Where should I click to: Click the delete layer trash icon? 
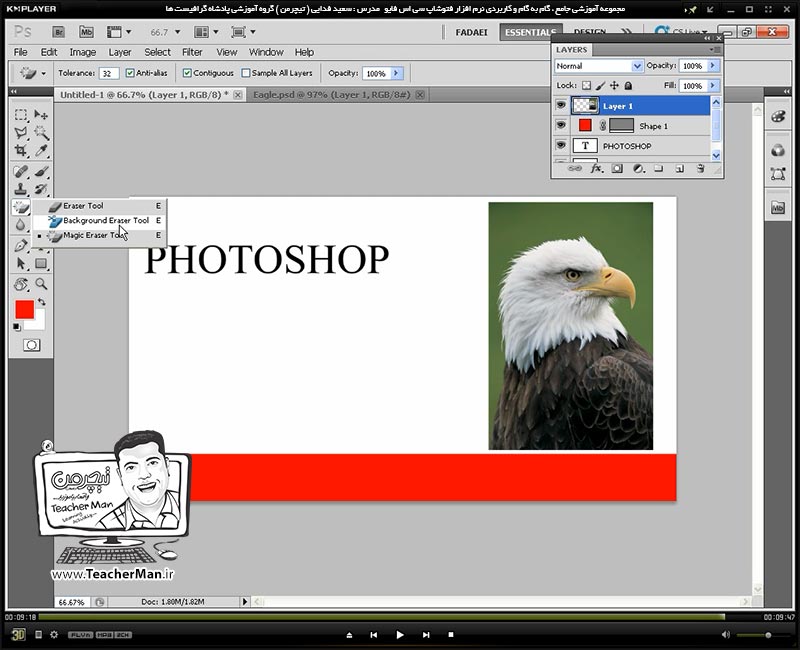coord(701,168)
